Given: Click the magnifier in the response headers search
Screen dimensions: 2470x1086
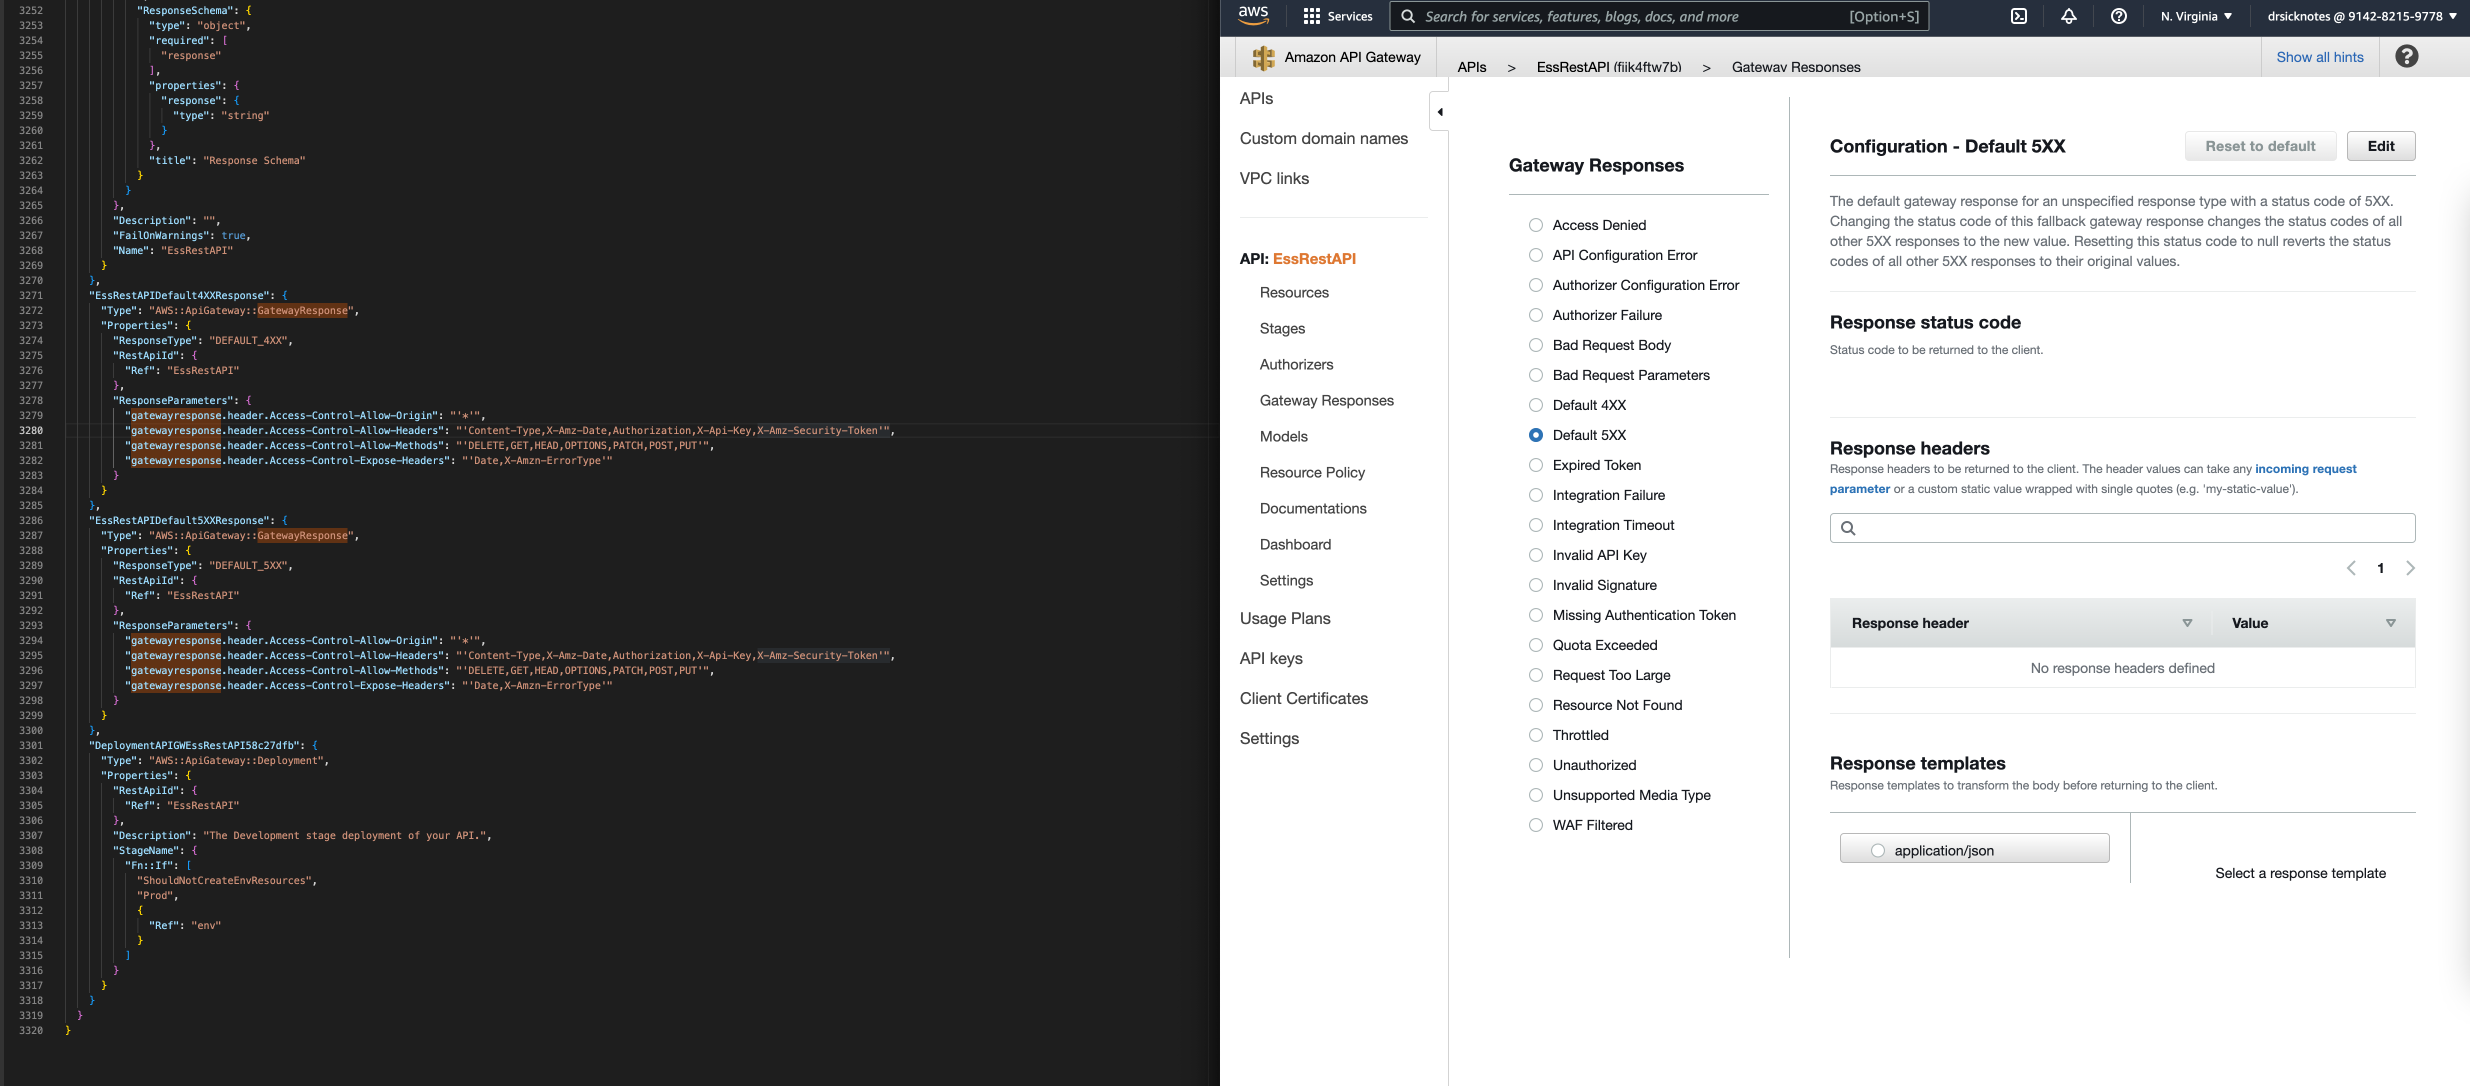Looking at the screenshot, I should tap(1849, 527).
